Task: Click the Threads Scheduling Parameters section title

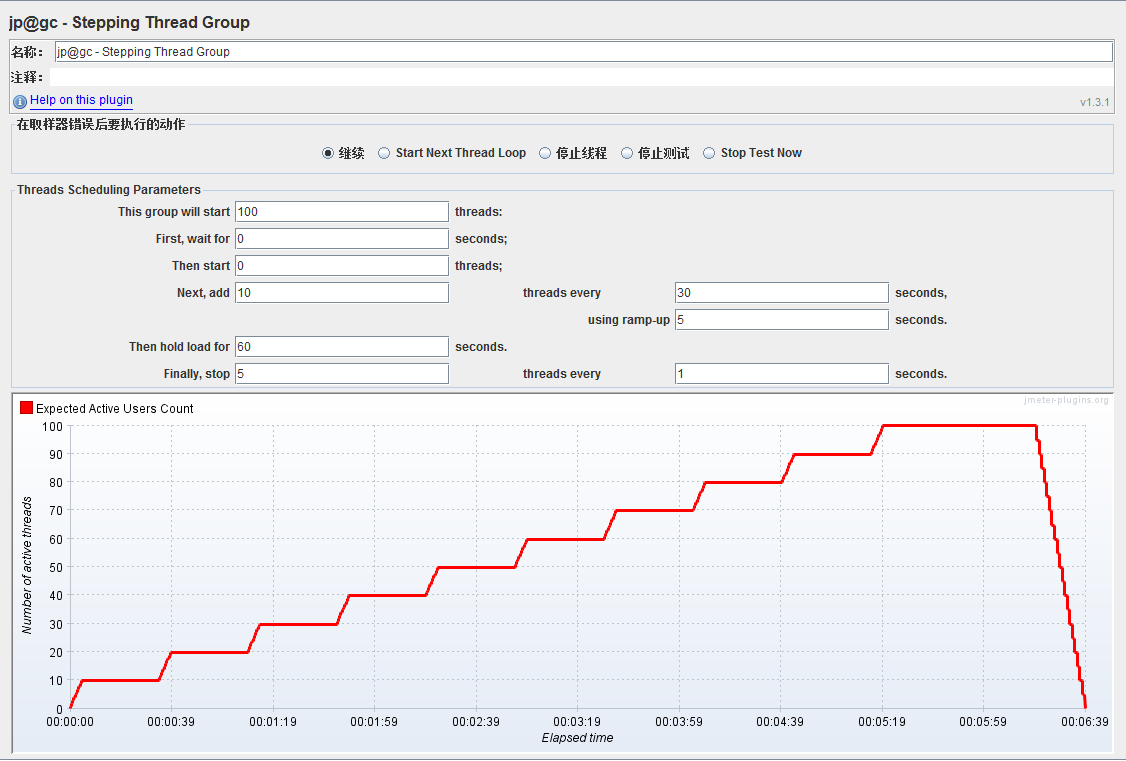Action: click(108, 190)
